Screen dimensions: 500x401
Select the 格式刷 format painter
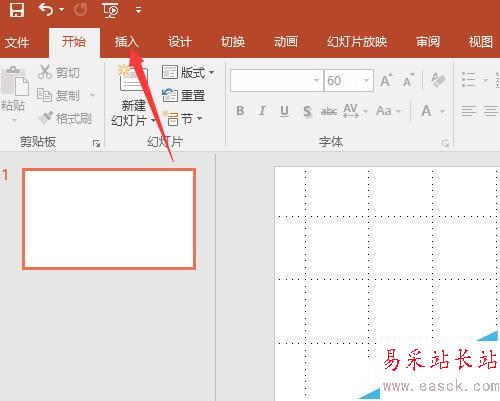click(x=65, y=118)
